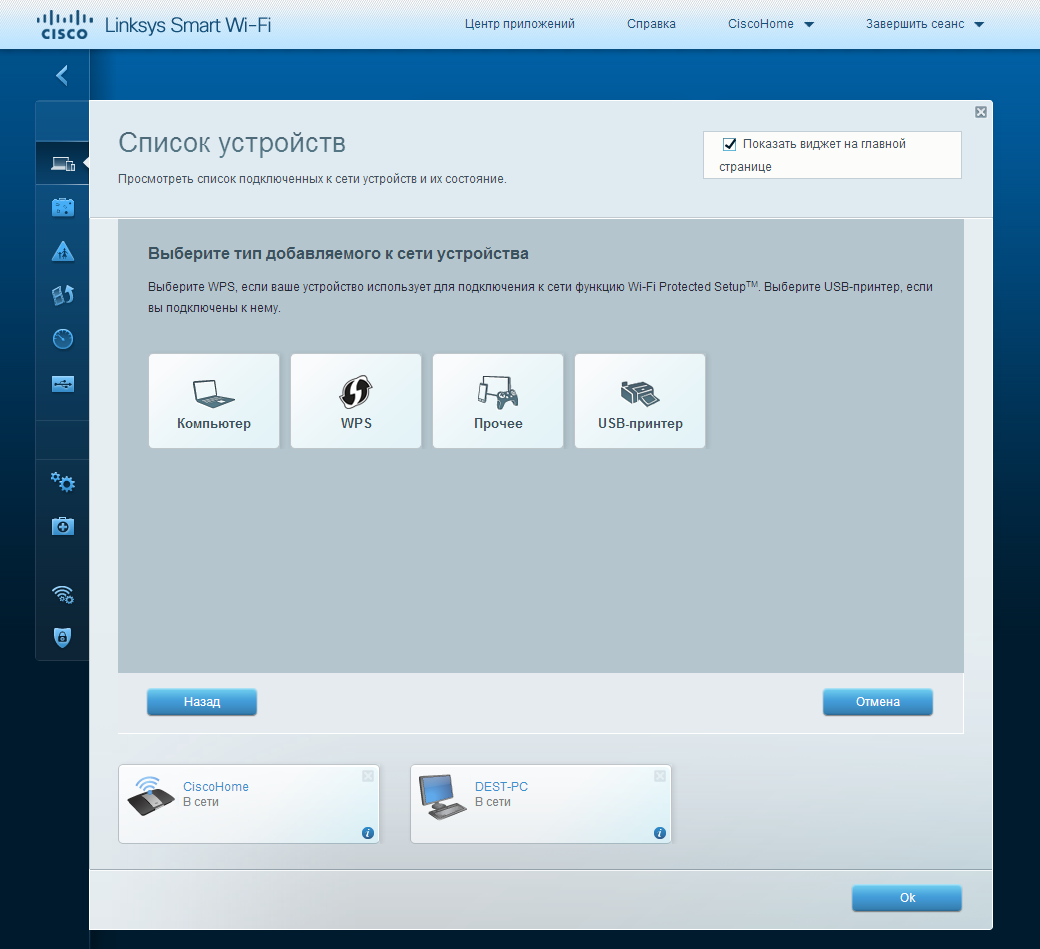Open the Security shield sidebar icon
Screen dimensions: 1040x949
62,637
